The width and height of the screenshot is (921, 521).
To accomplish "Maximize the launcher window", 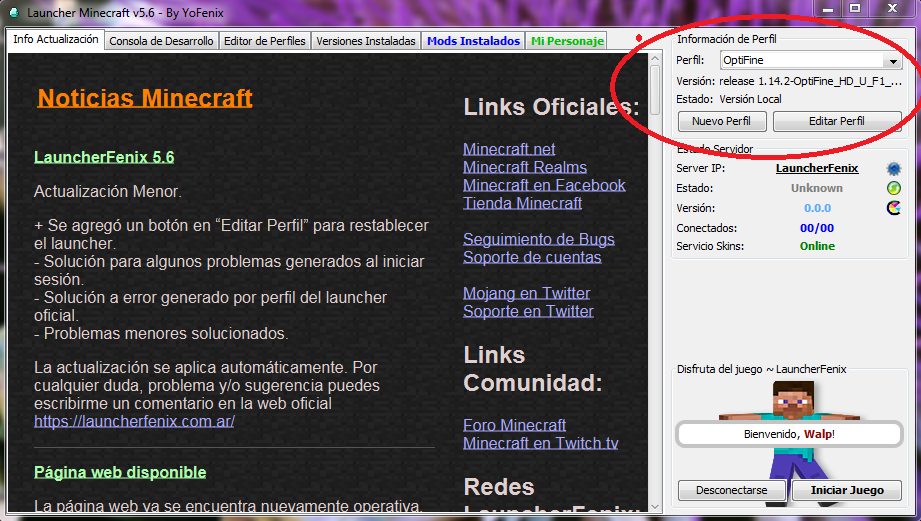I will [855, 8].
